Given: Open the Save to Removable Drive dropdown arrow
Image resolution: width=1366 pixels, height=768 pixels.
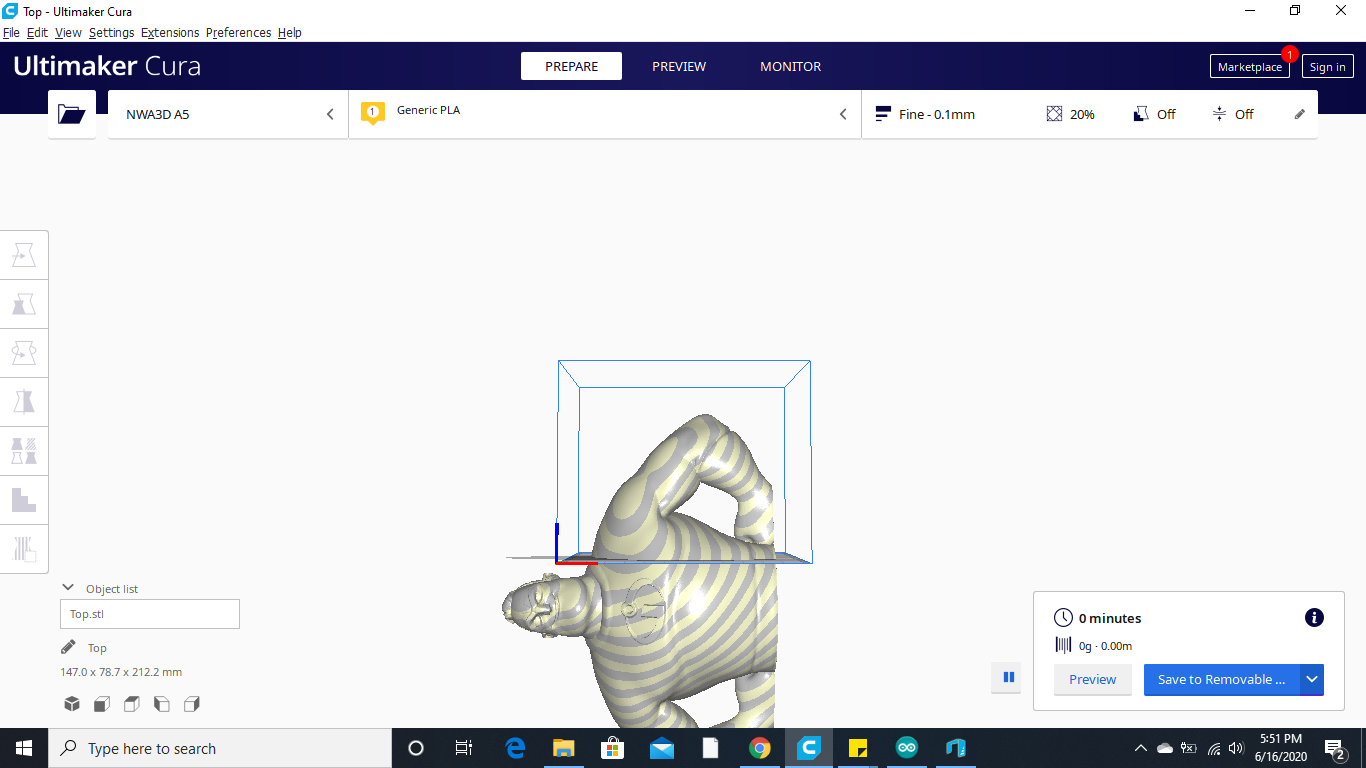Looking at the screenshot, I should [1311, 679].
